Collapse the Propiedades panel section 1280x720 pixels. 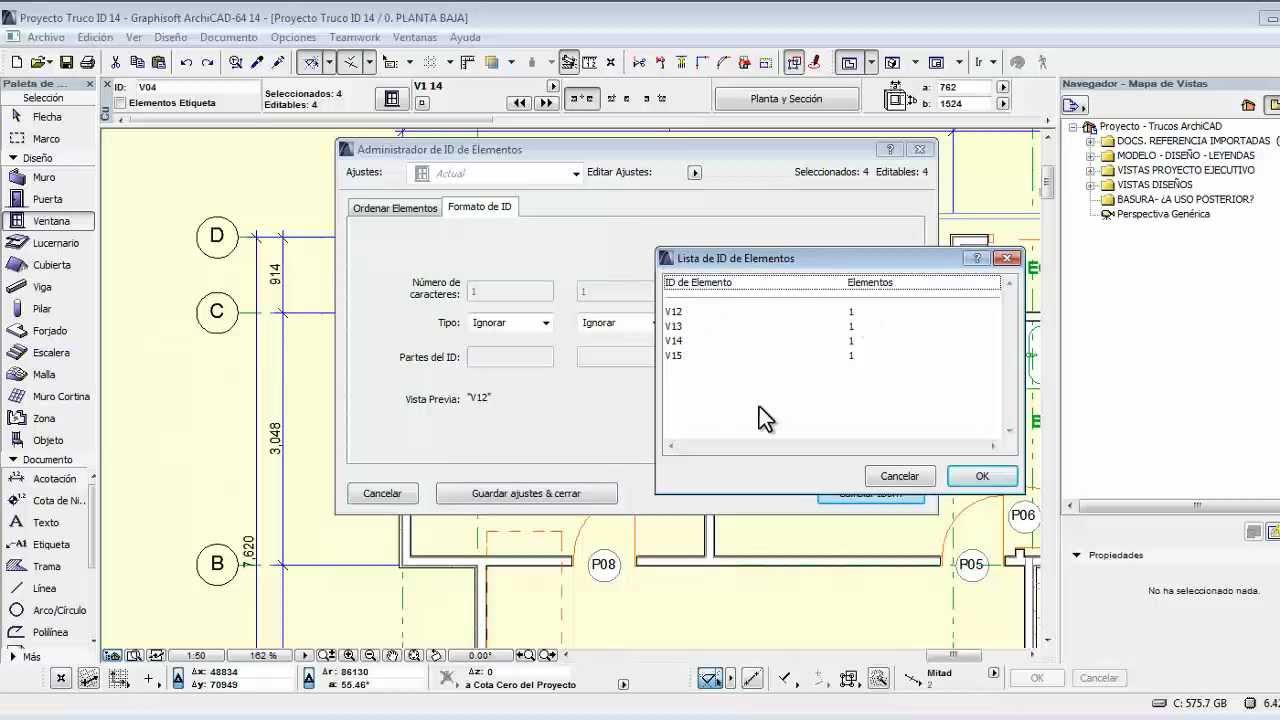tap(1077, 555)
